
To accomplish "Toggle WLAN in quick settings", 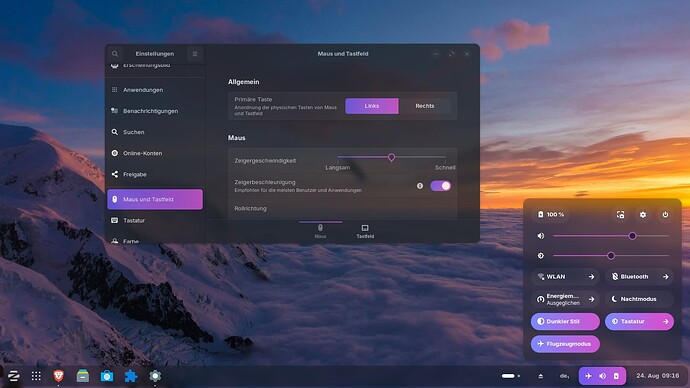I will click(x=558, y=277).
